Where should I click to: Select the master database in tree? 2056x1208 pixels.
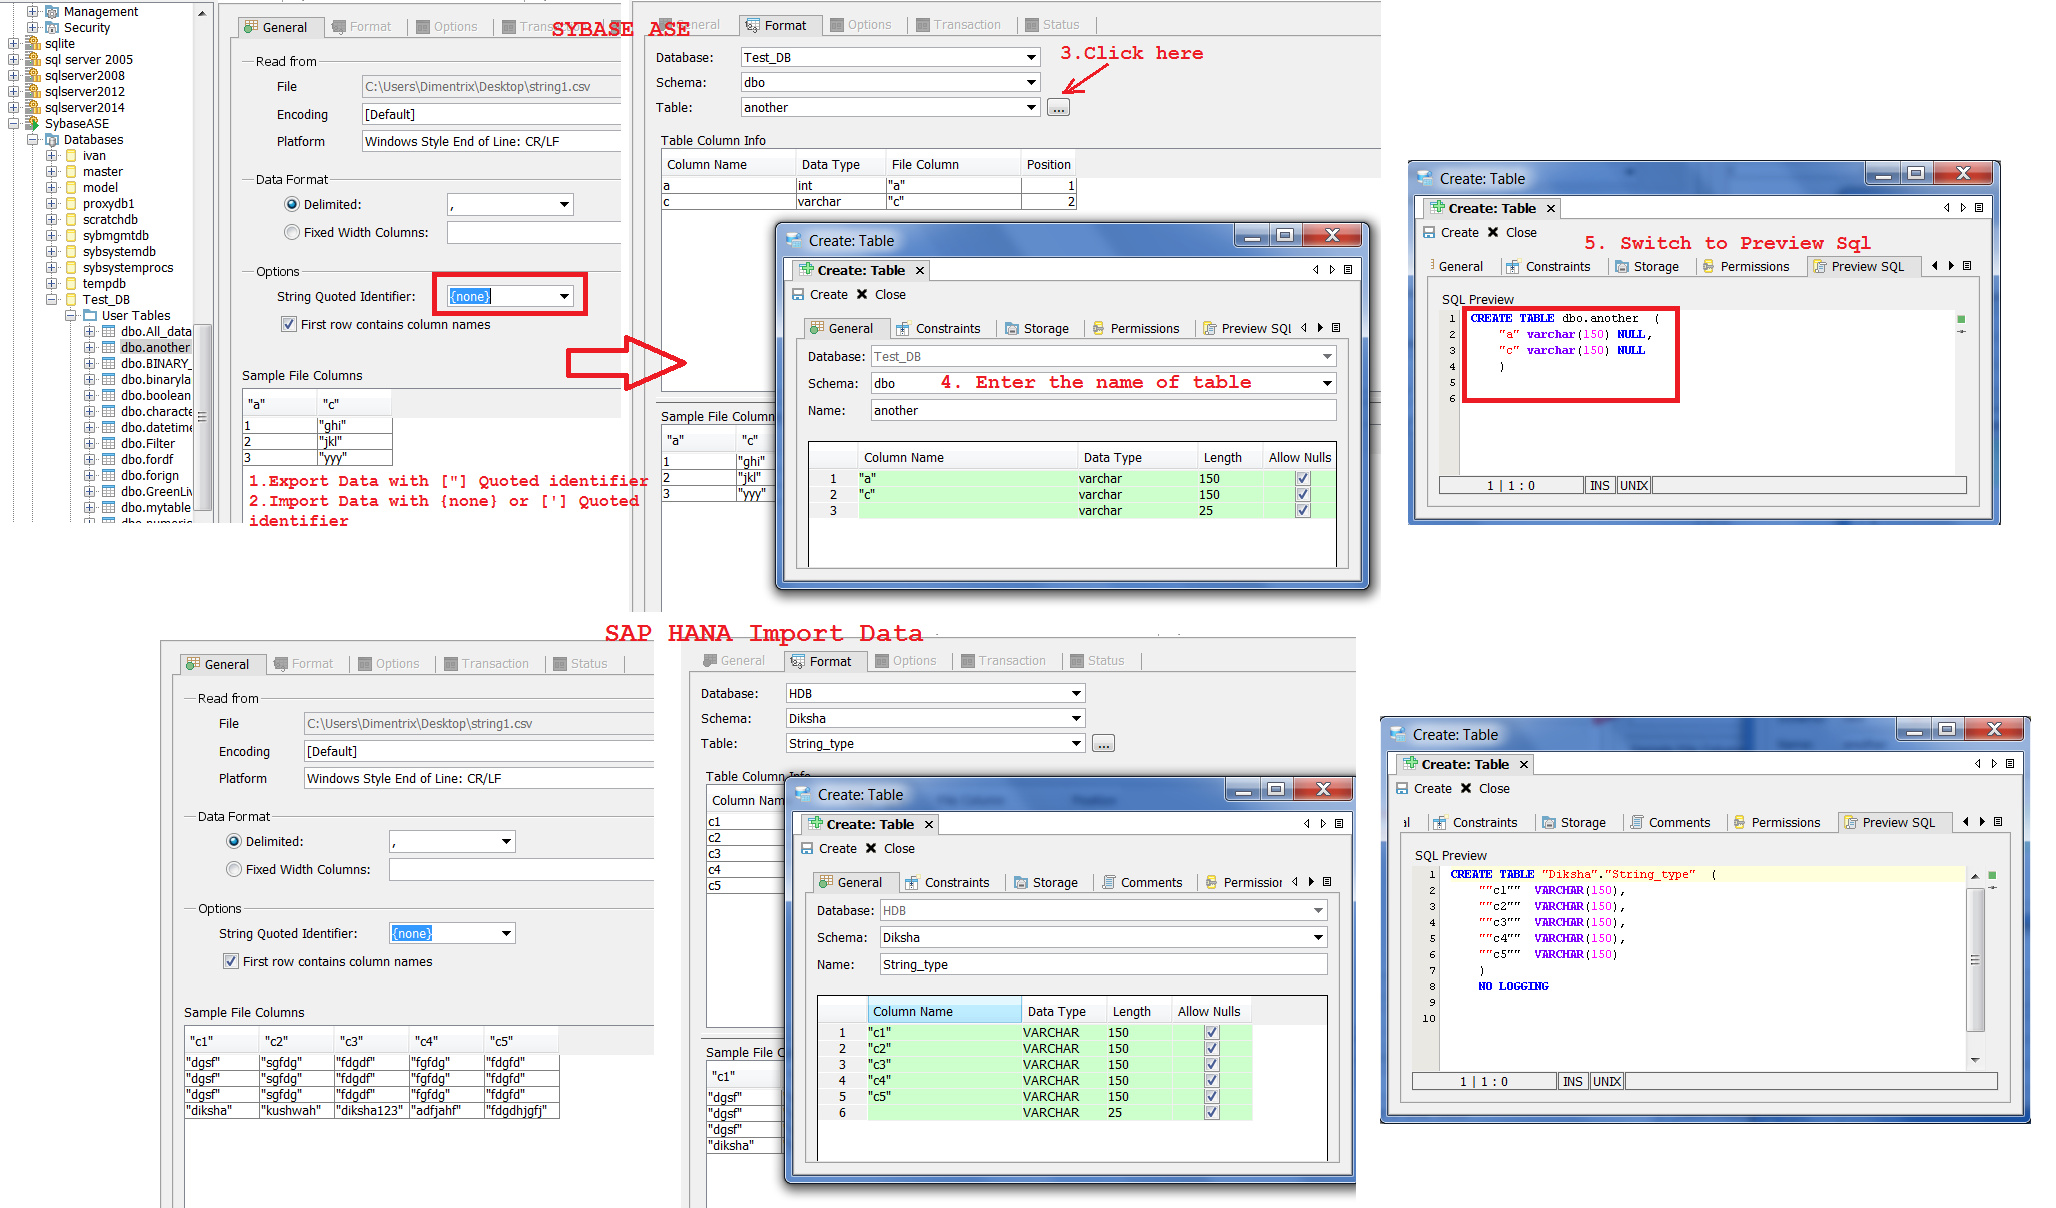[x=102, y=172]
